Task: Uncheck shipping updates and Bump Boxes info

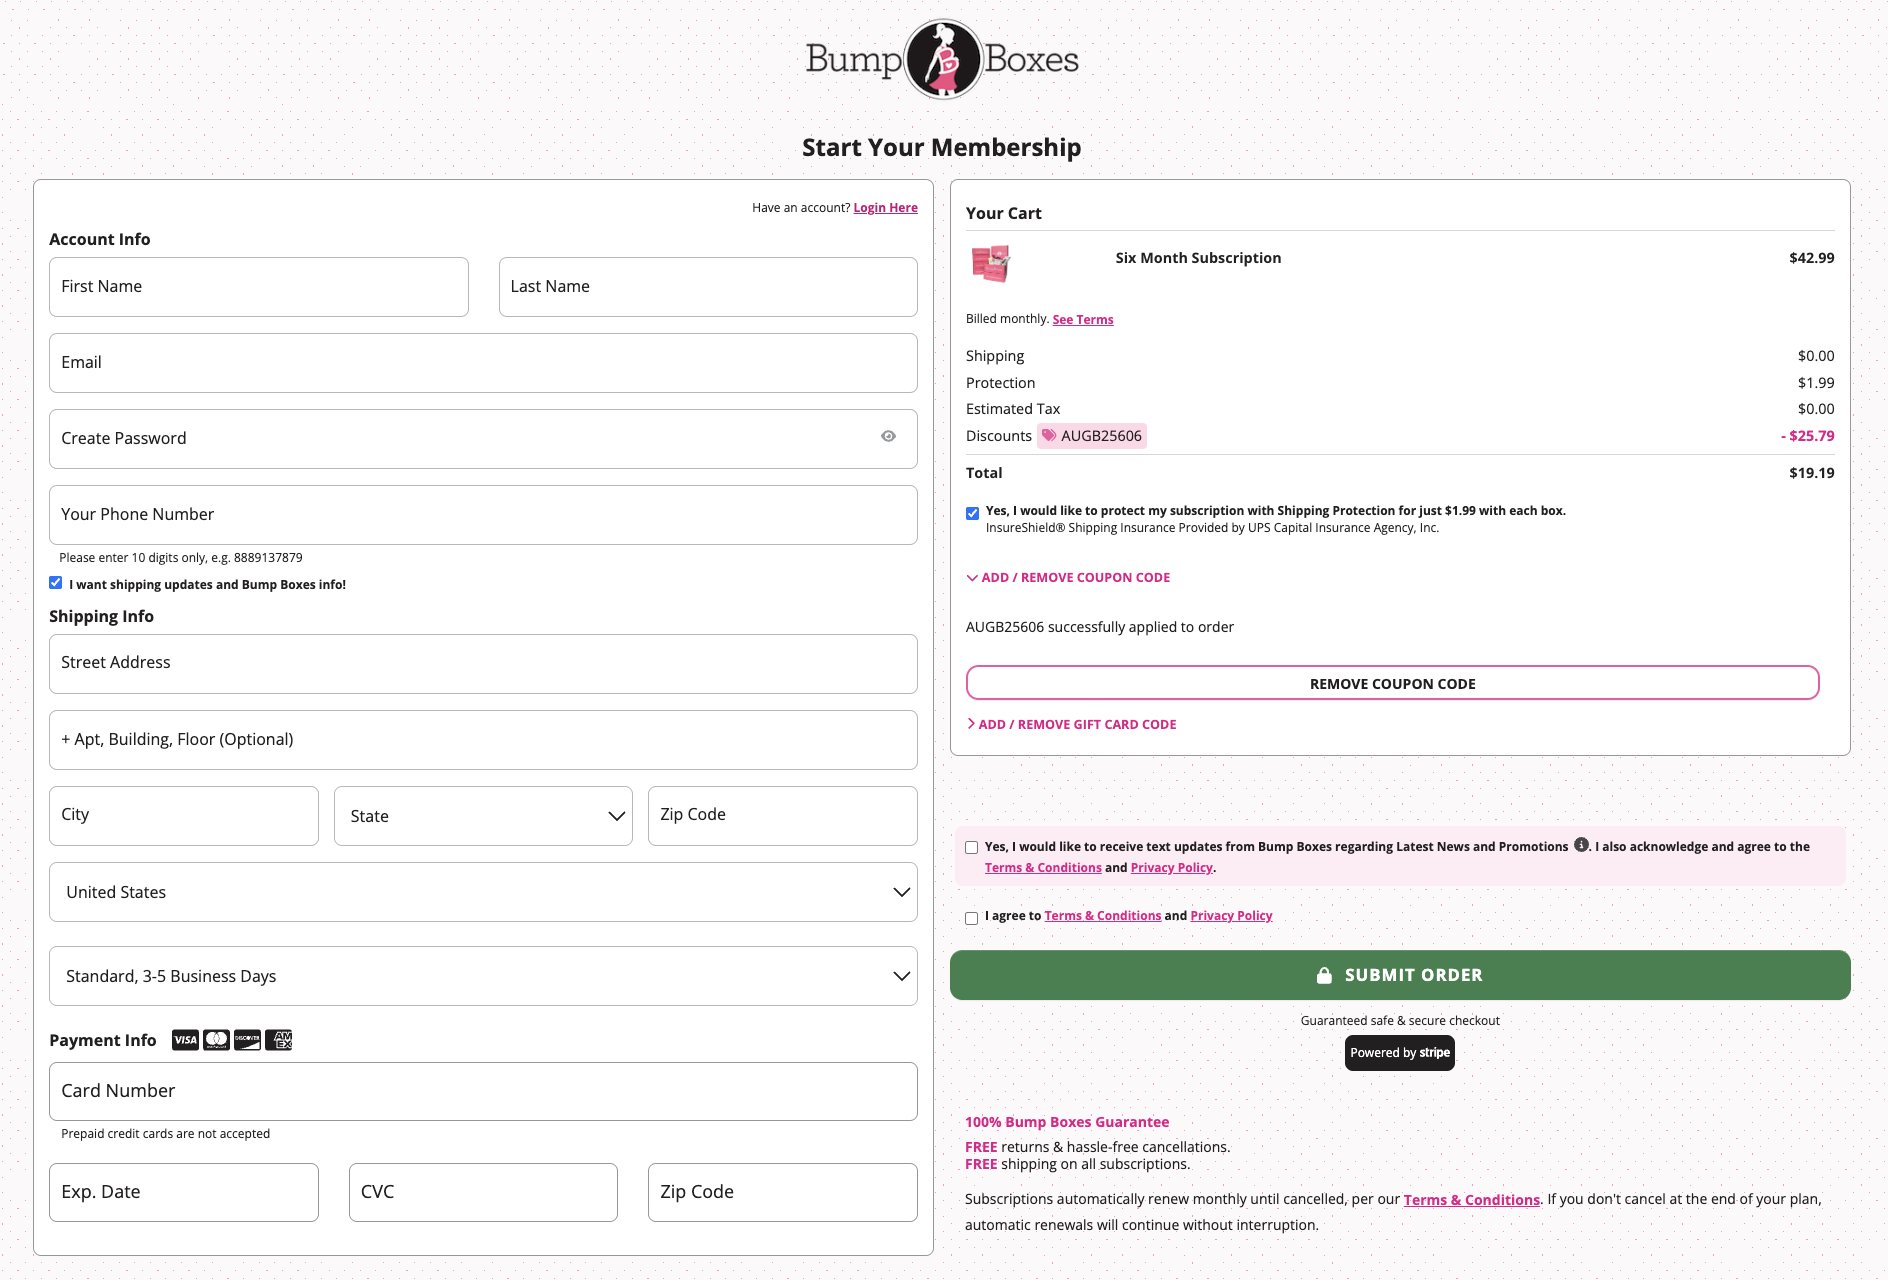Action: pyautogui.click(x=56, y=583)
